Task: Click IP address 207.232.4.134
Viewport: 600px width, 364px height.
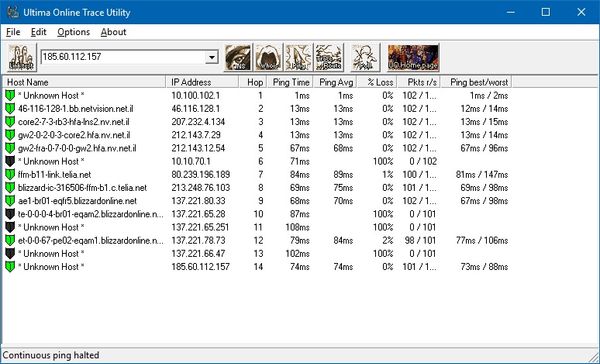Action: 198,122
